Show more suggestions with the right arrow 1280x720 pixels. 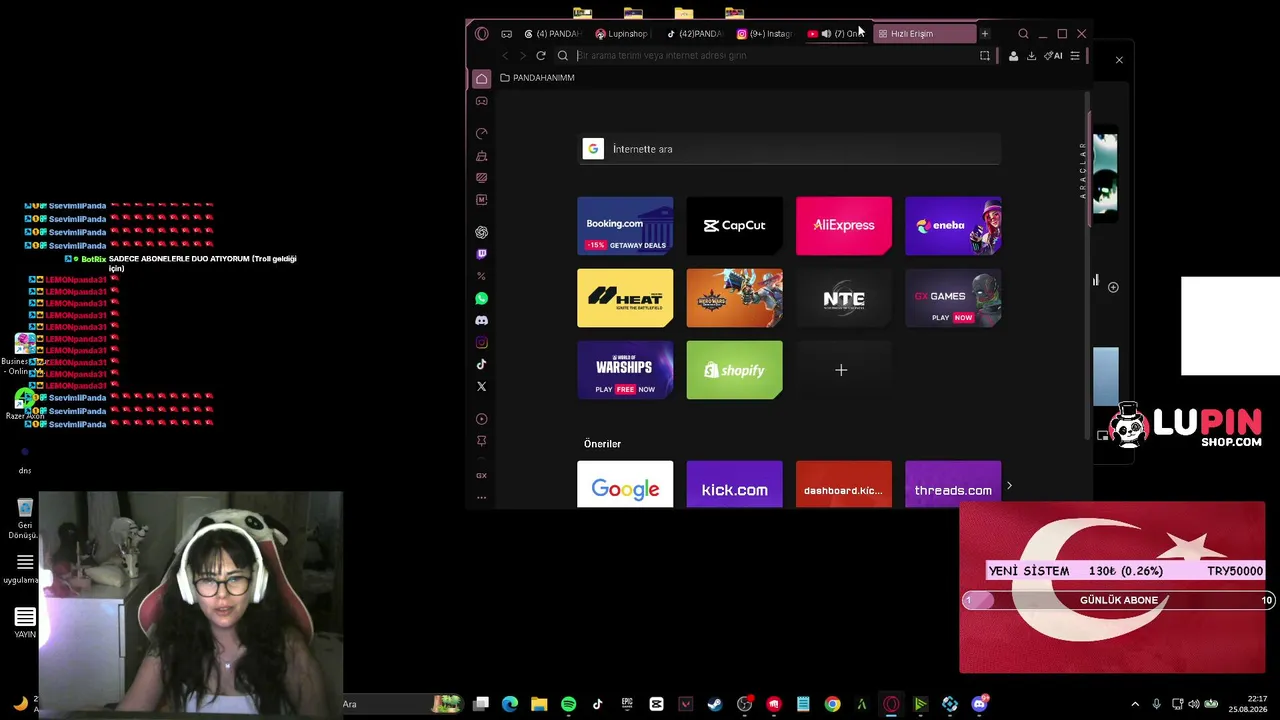(x=1009, y=486)
